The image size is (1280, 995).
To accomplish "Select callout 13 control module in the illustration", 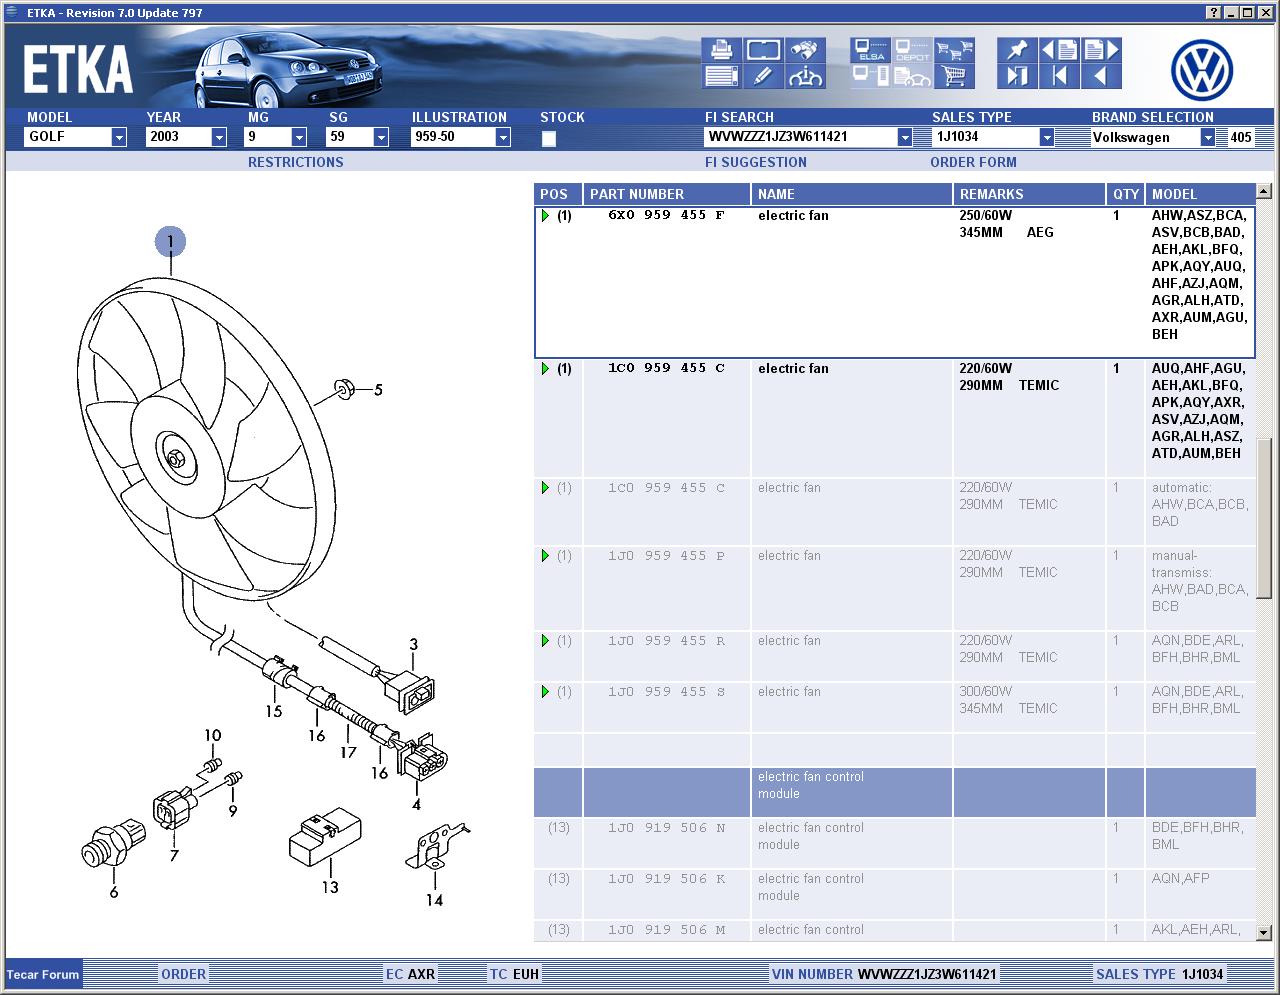I will (330, 887).
